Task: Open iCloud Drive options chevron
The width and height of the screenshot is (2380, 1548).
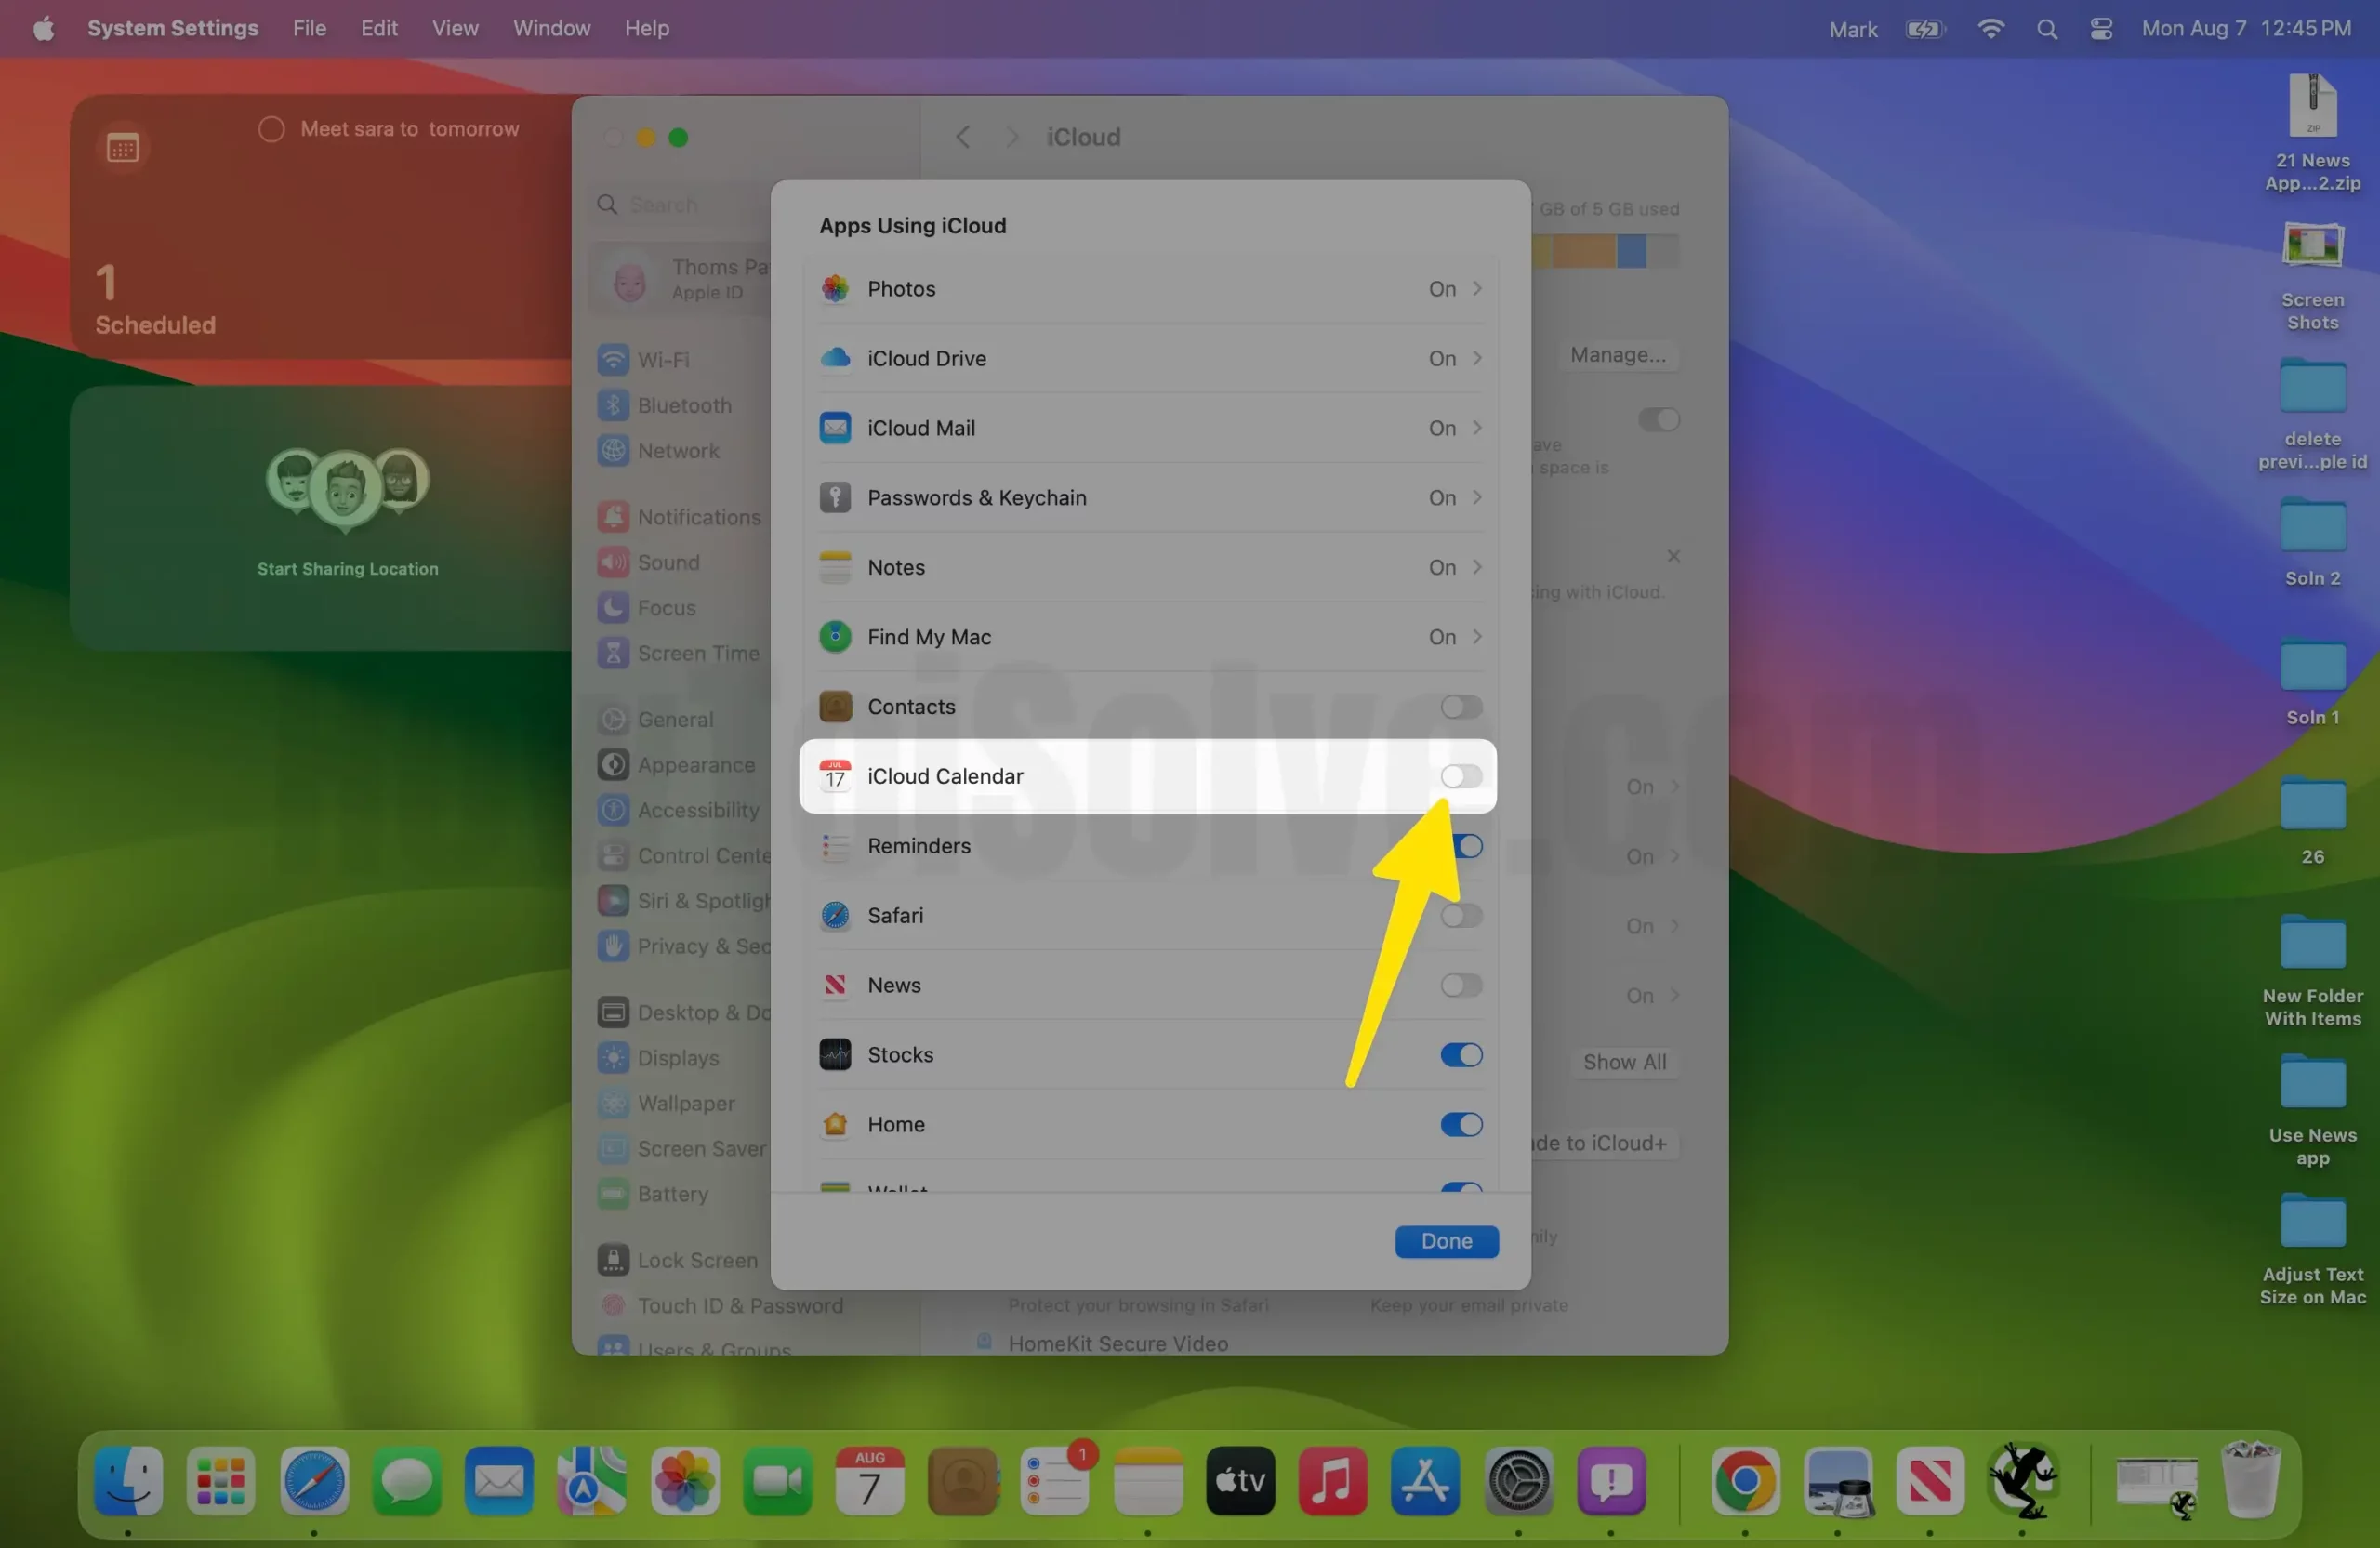Action: point(1477,358)
